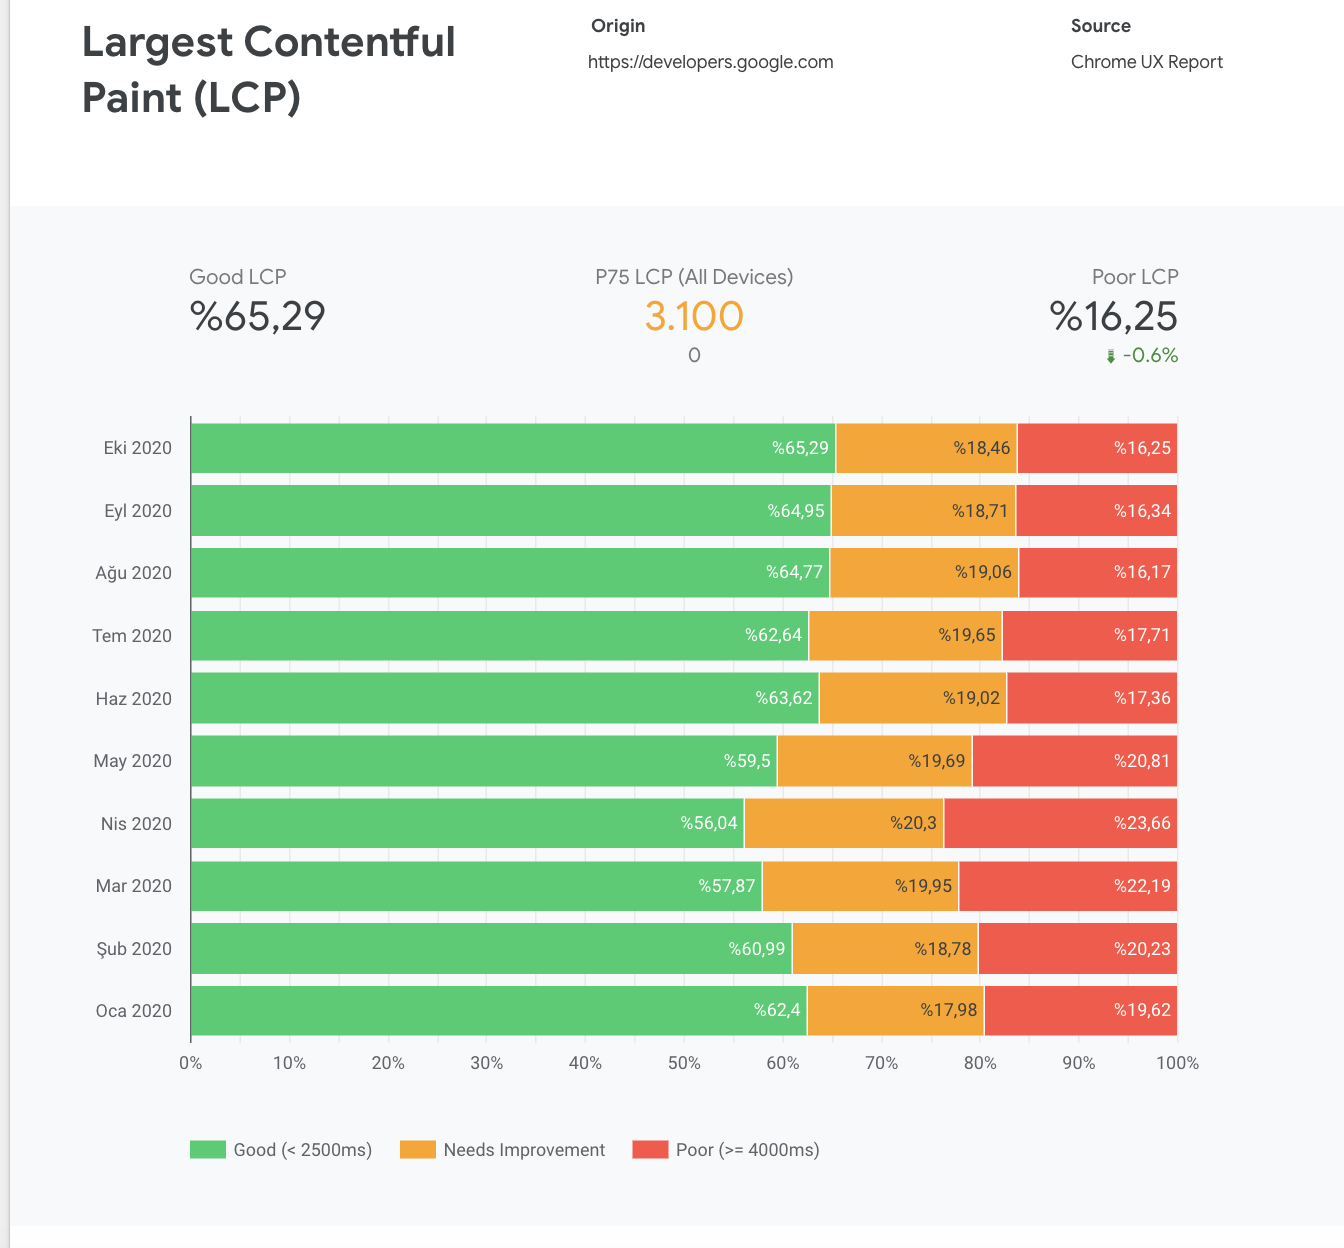1344x1248 pixels.
Task: Click the red Eyl 2020 segment %16,34
Action: (x=1096, y=511)
